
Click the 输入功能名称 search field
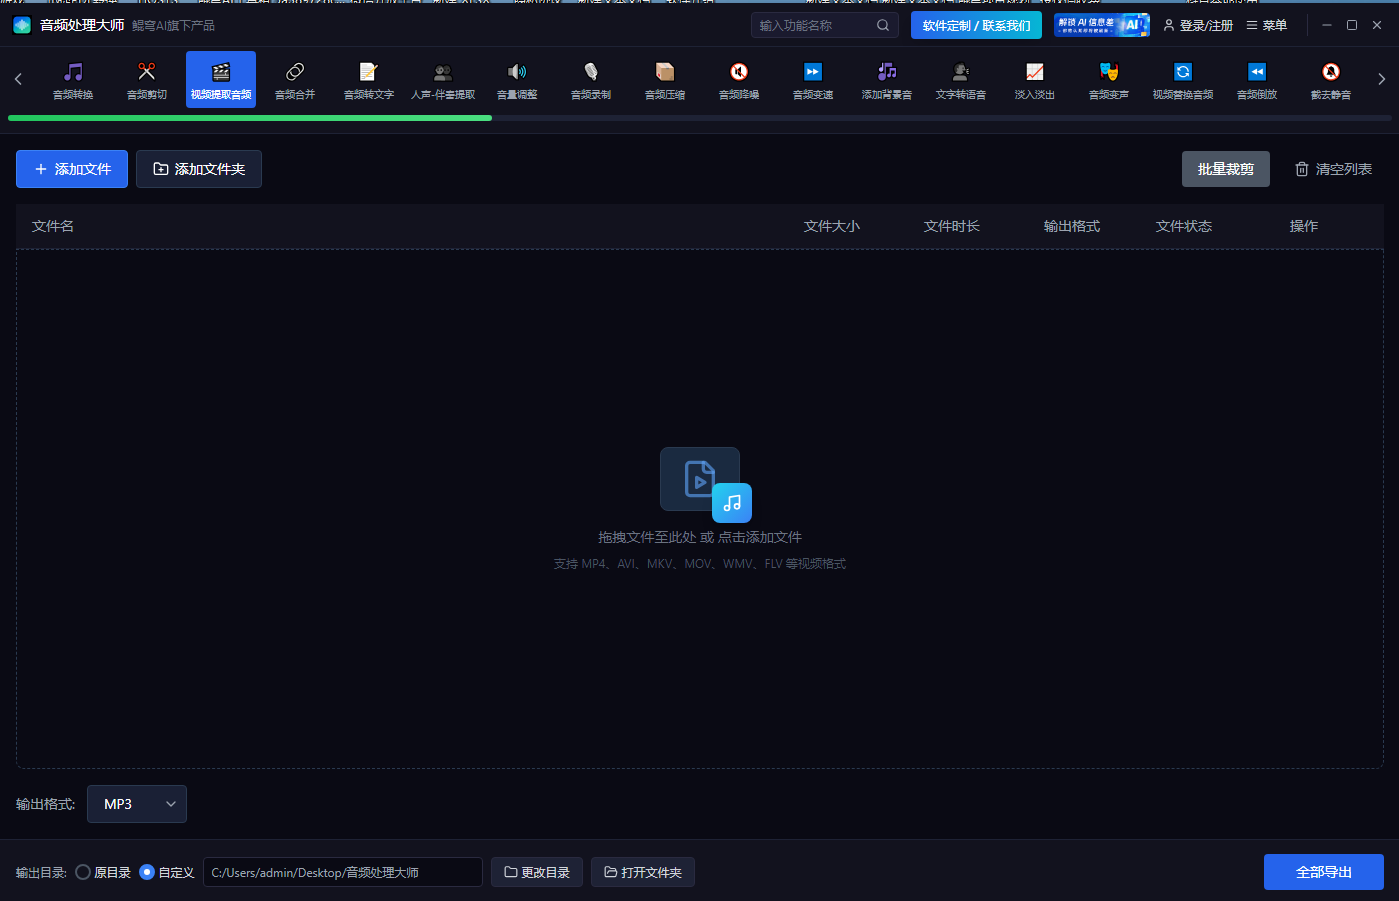[x=814, y=25]
